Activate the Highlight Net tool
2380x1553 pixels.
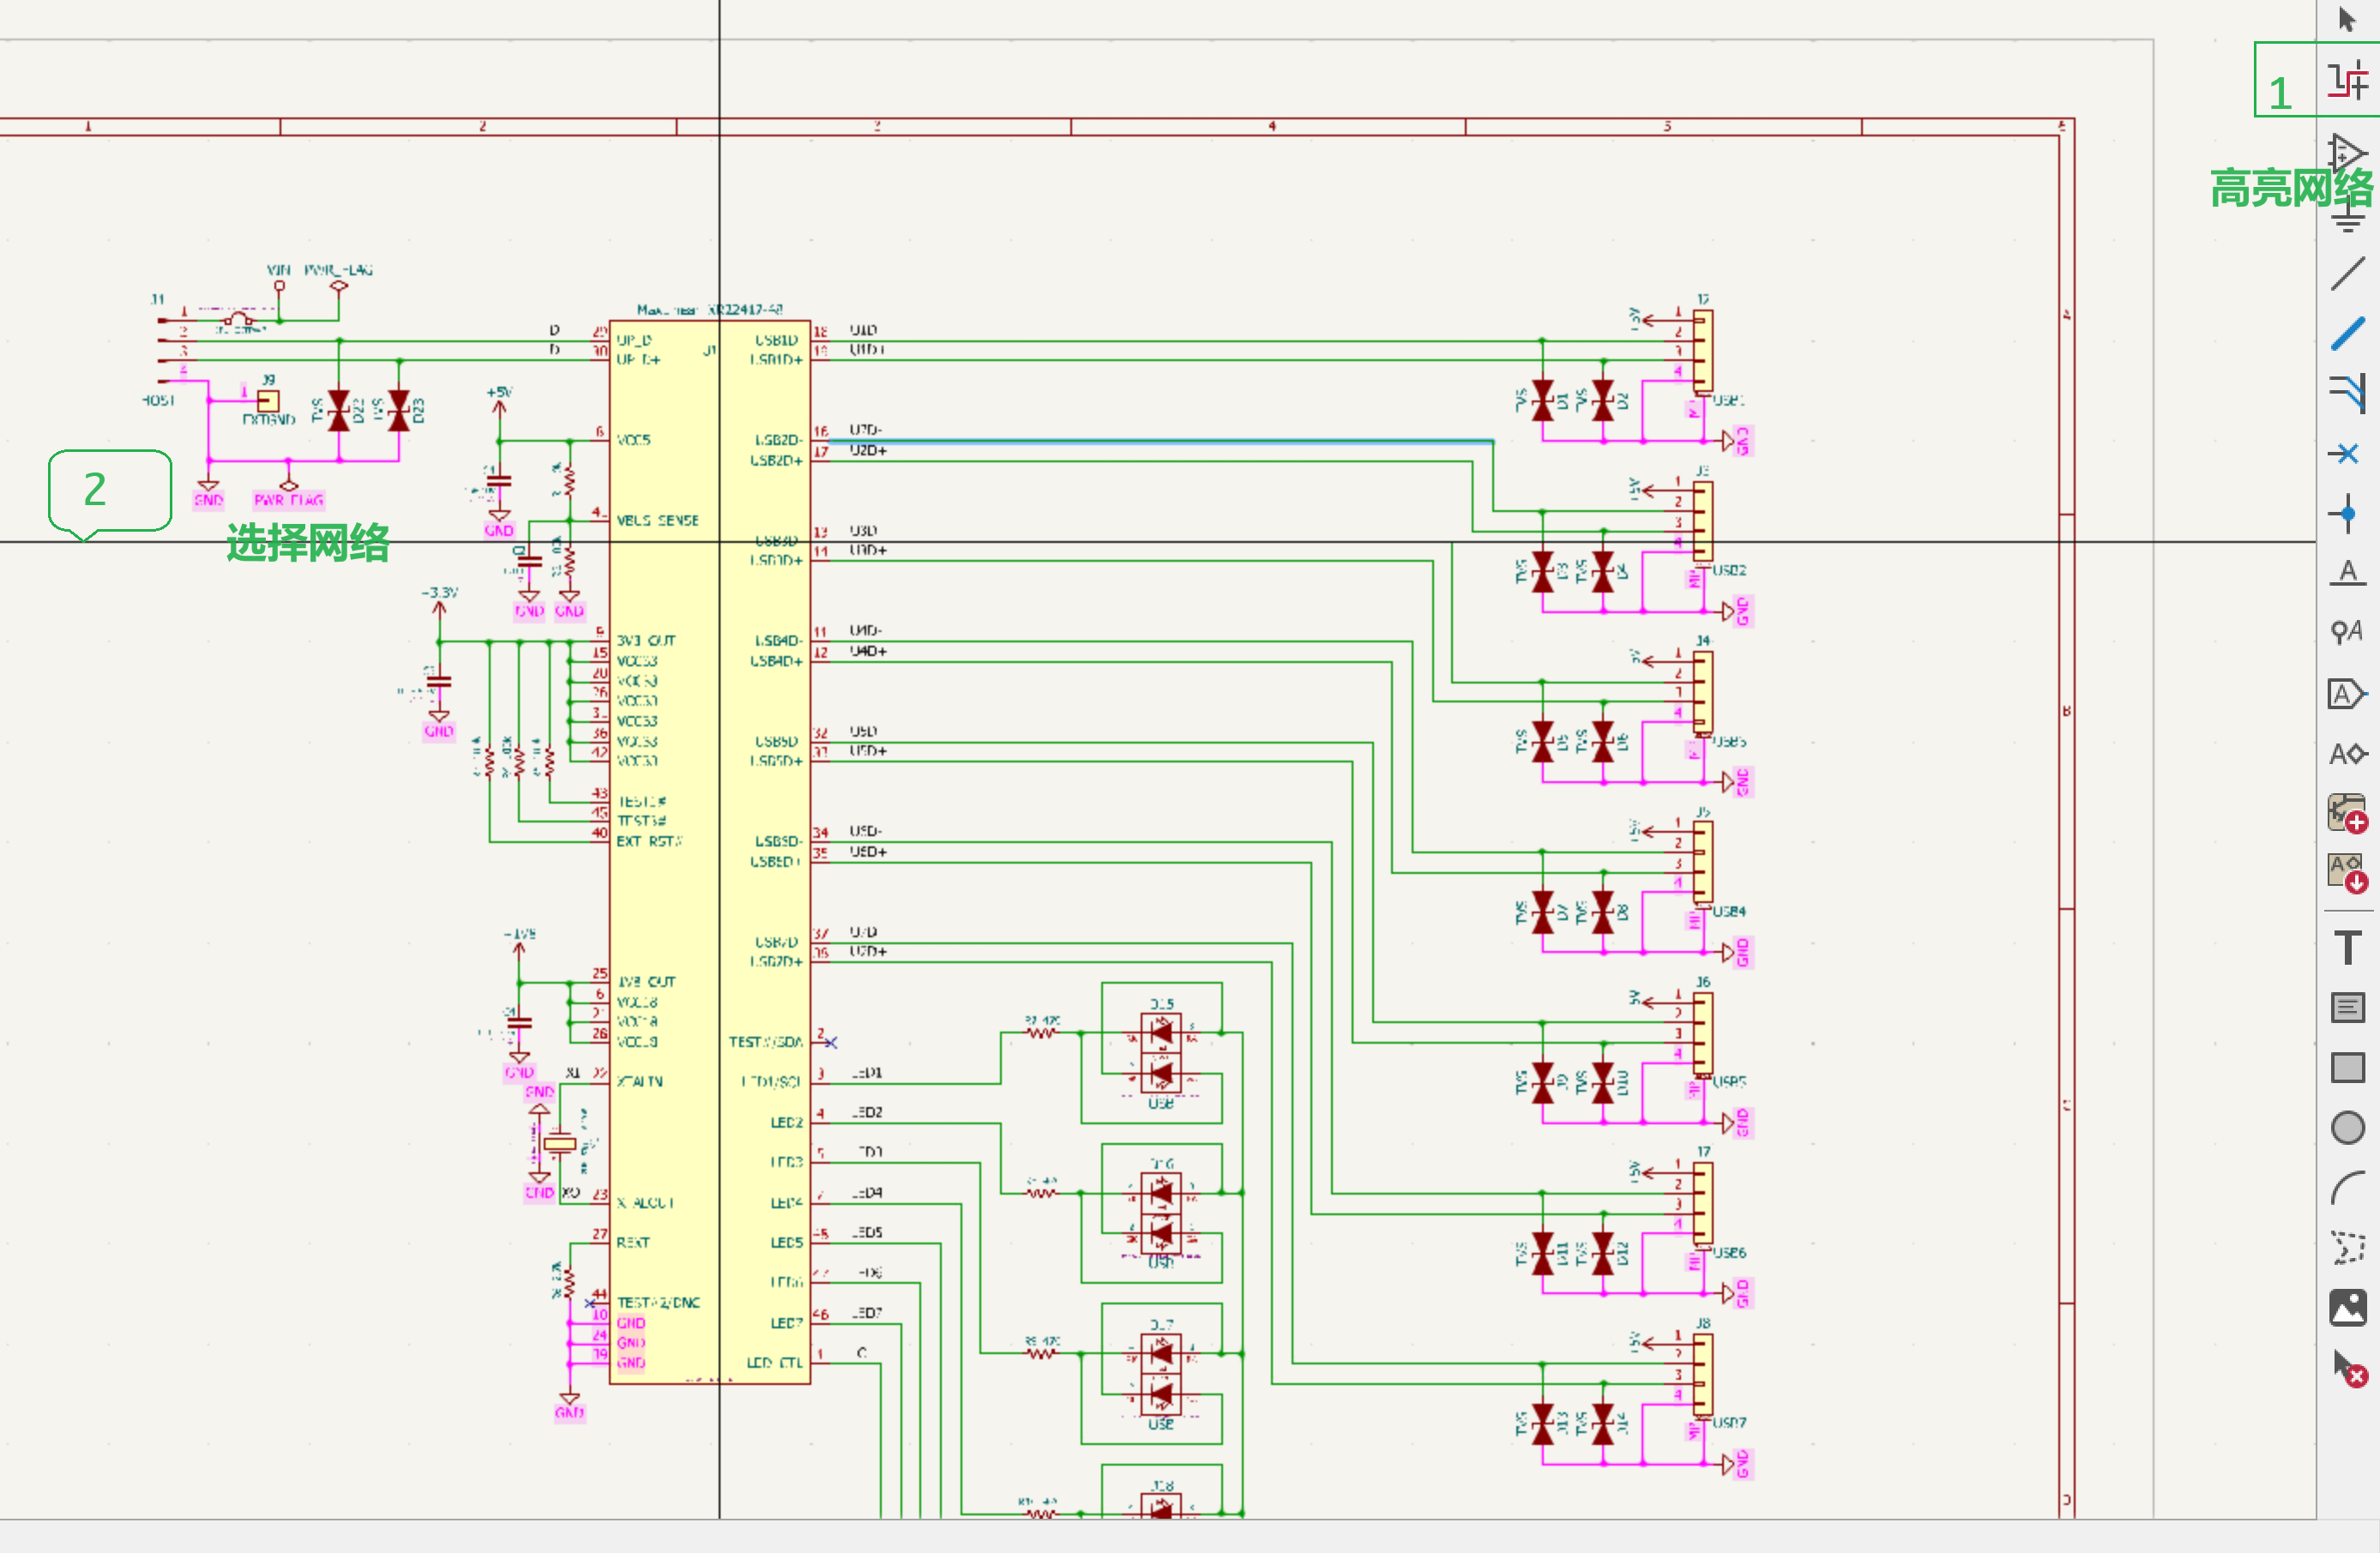2347,80
